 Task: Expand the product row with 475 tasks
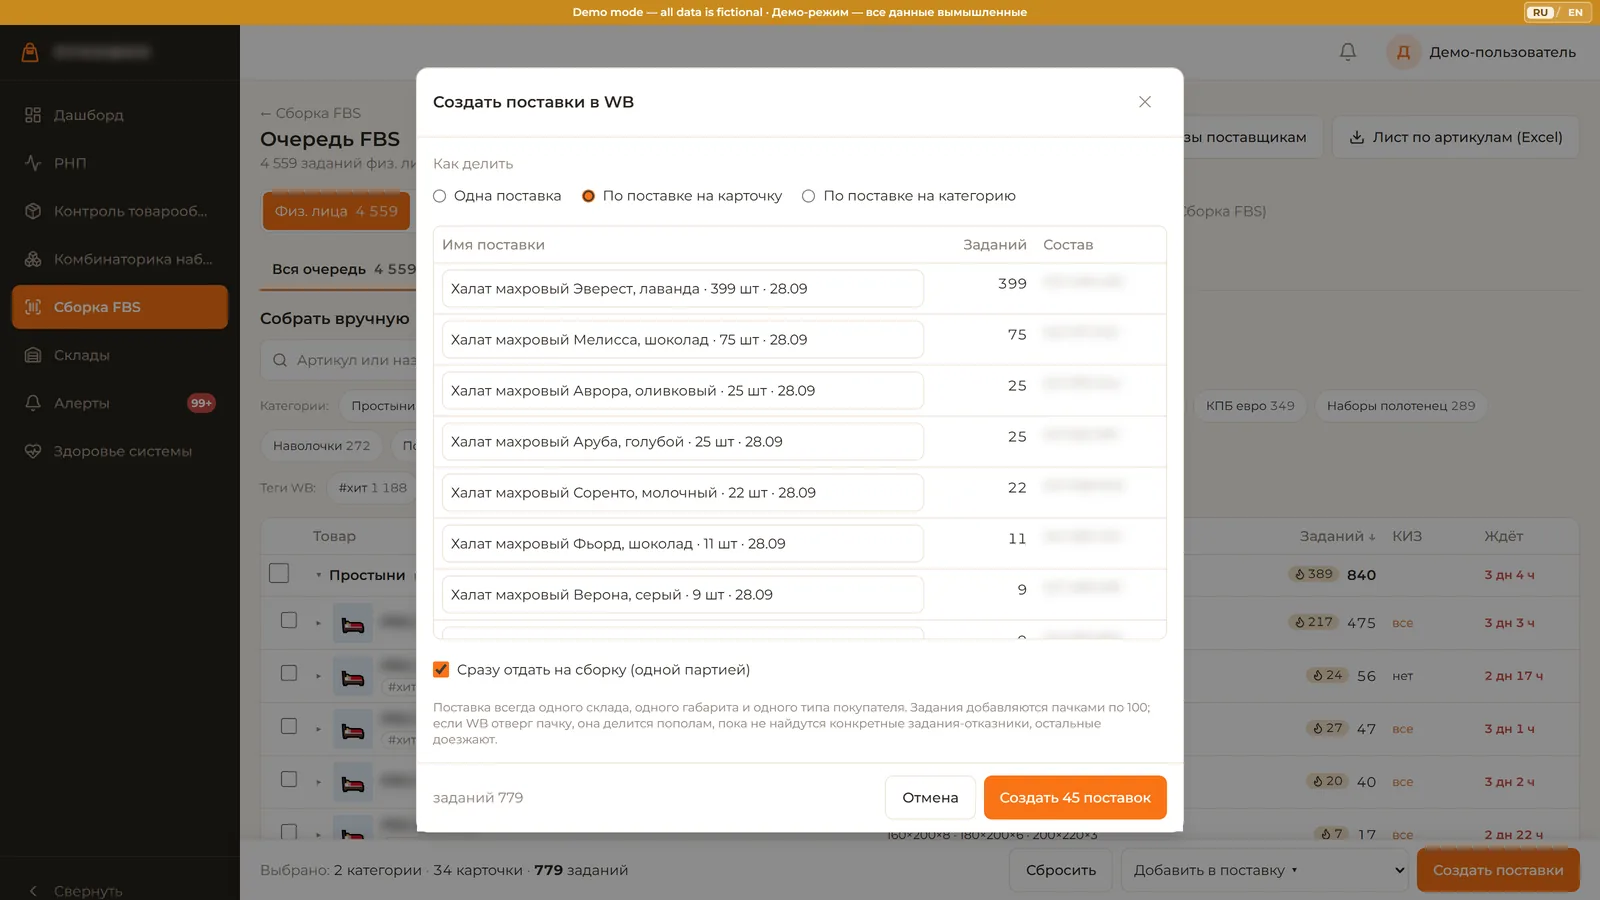319,623
